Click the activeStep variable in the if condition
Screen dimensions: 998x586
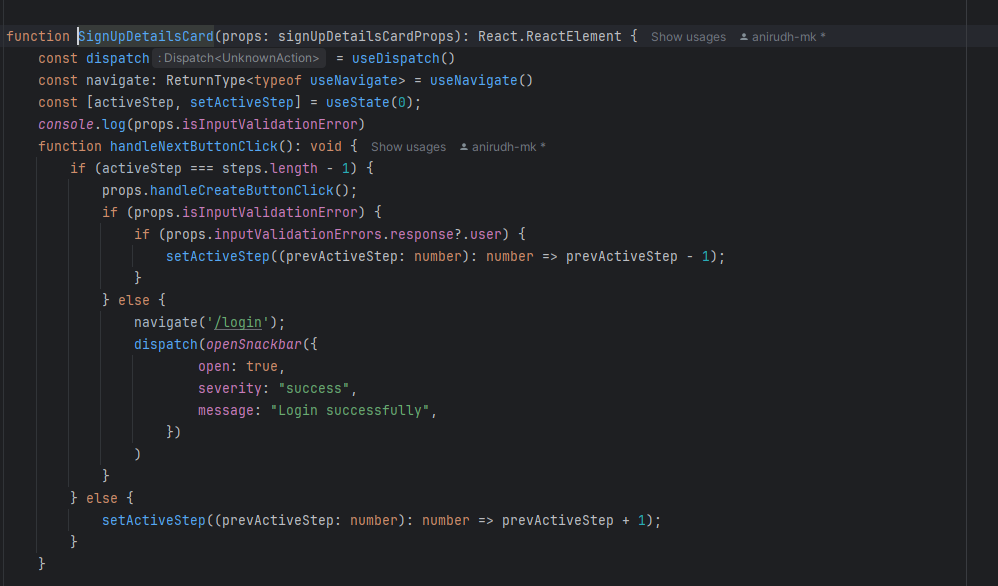[141, 169]
